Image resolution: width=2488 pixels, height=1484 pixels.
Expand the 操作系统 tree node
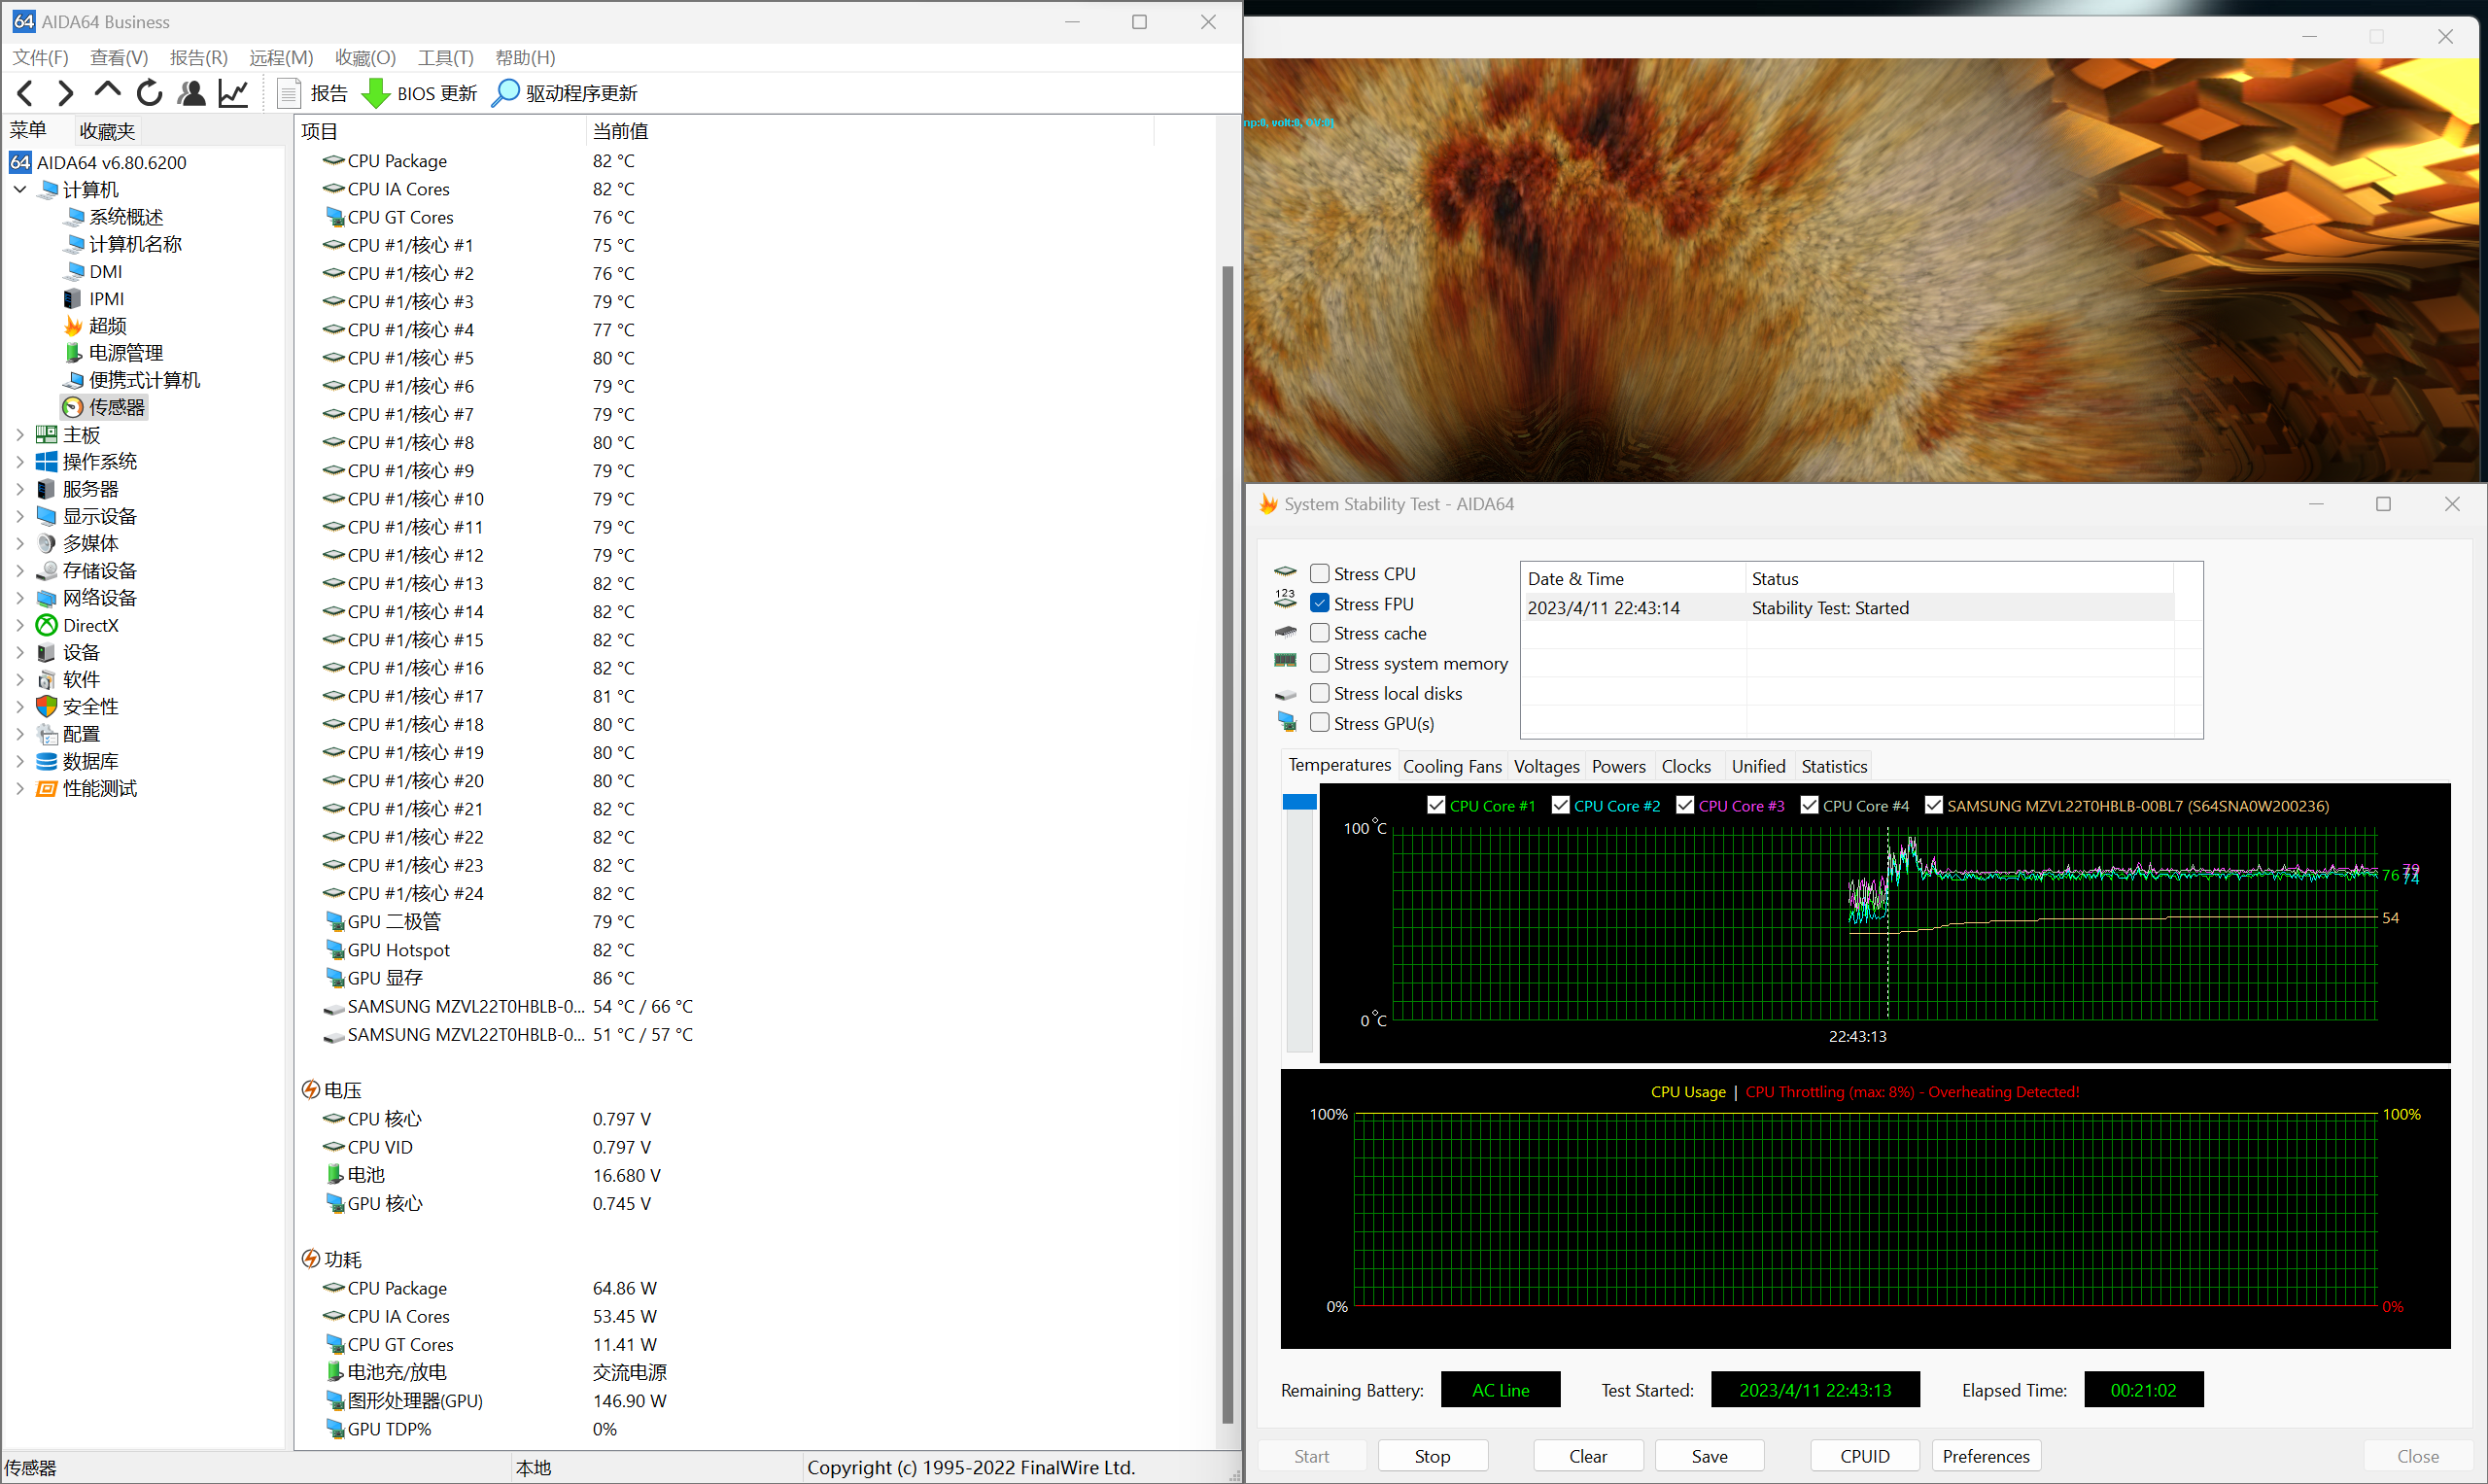20,462
